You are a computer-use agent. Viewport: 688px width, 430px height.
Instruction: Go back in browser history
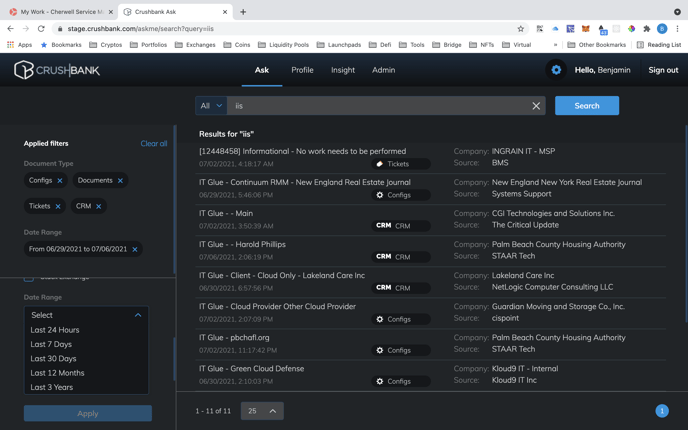tap(11, 29)
